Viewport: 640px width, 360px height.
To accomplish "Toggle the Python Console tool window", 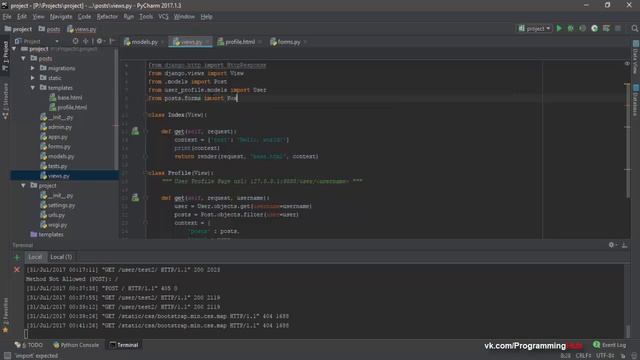I will [76, 345].
